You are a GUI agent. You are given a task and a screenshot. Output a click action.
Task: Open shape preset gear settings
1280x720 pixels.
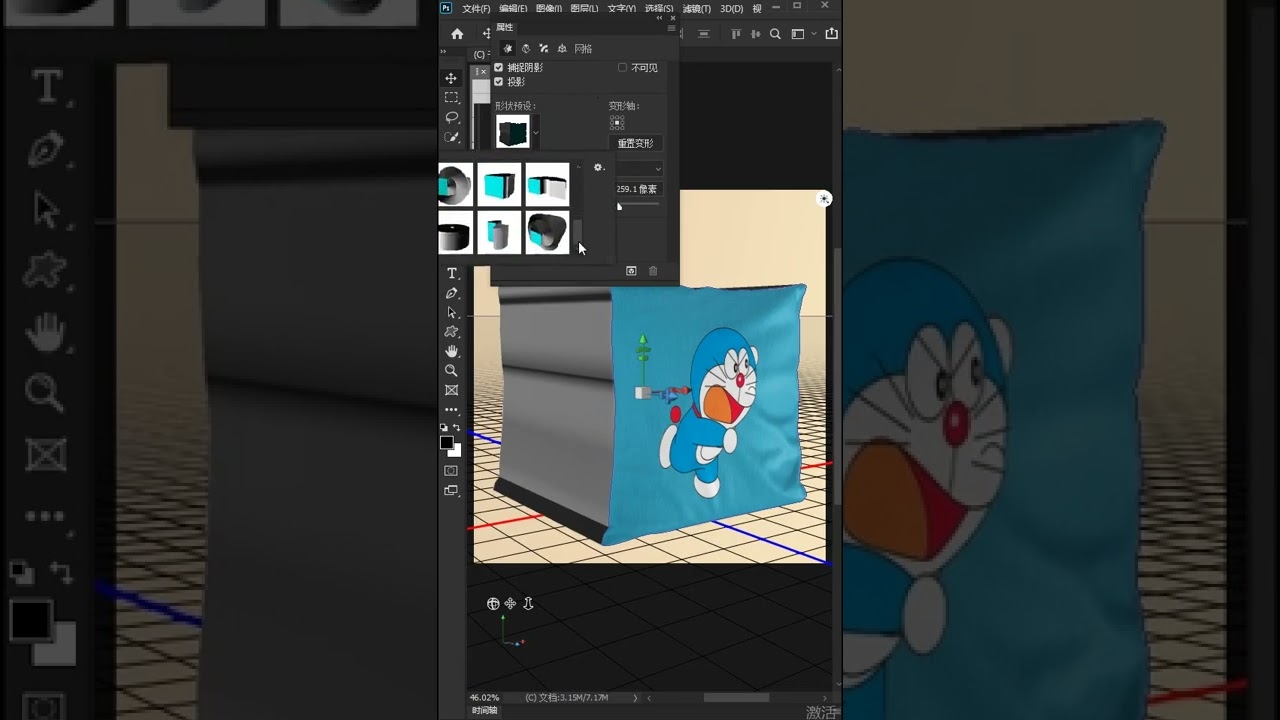click(599, 168)
